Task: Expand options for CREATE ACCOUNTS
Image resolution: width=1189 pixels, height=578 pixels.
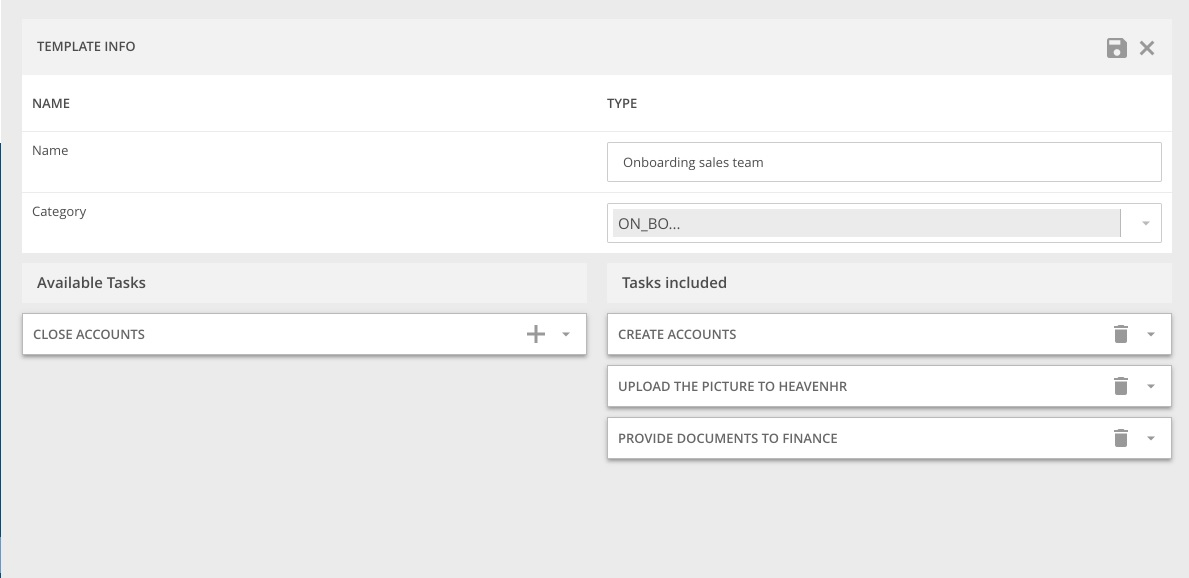Action: tap(1150, 334)
